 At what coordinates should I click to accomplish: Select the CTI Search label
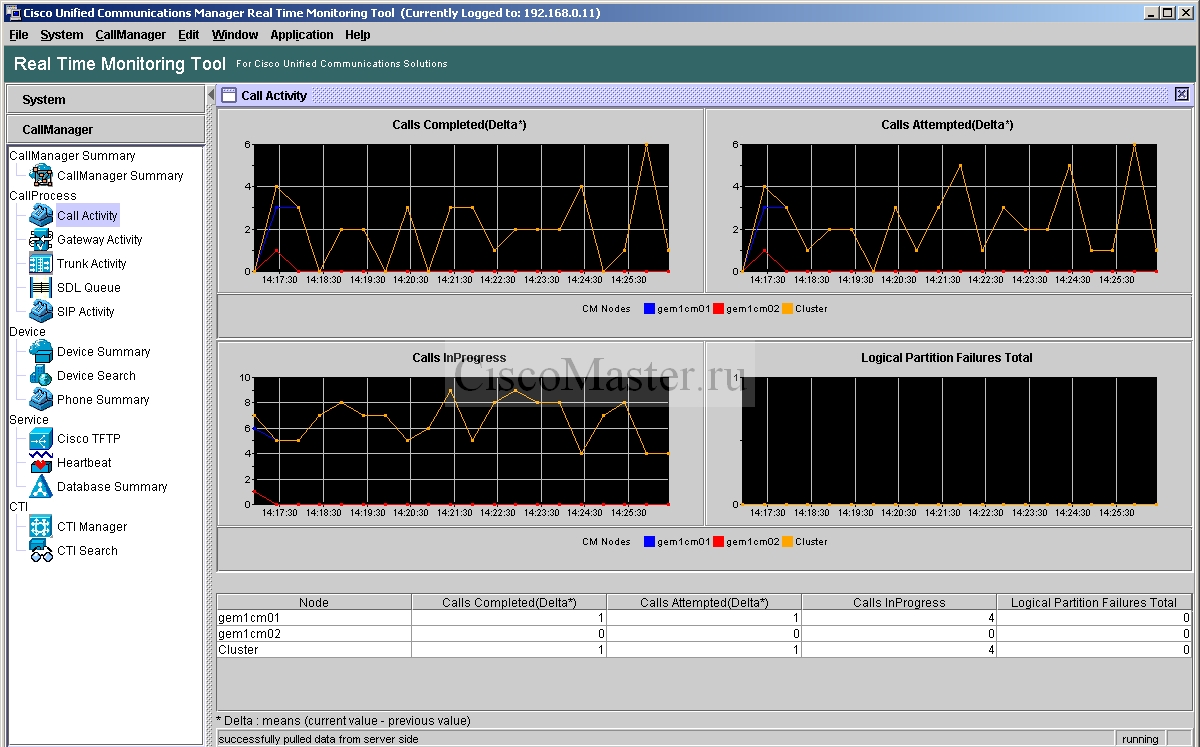(x=87, y=551)
